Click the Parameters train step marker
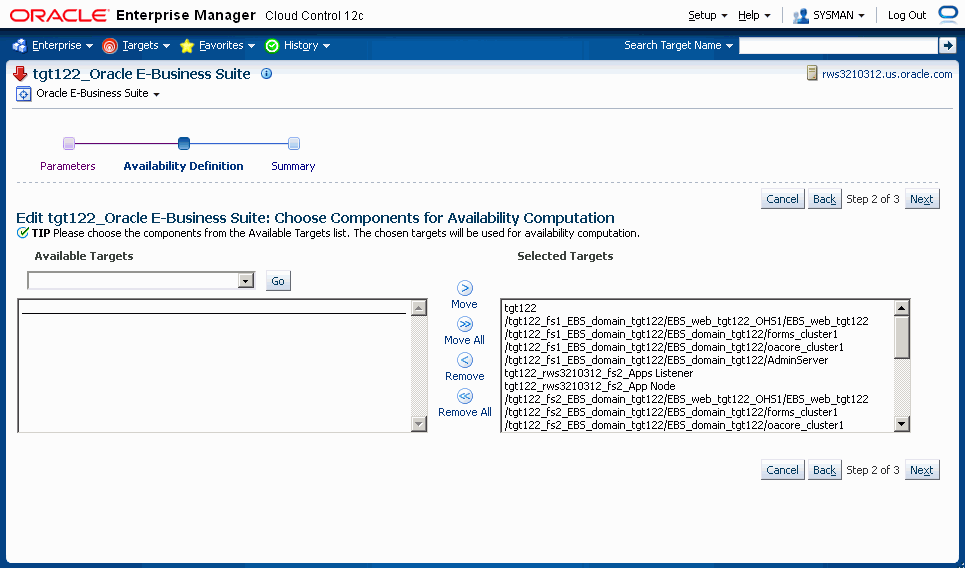The height and width of the screenshot is (569, 965). (x=69, y=143)
